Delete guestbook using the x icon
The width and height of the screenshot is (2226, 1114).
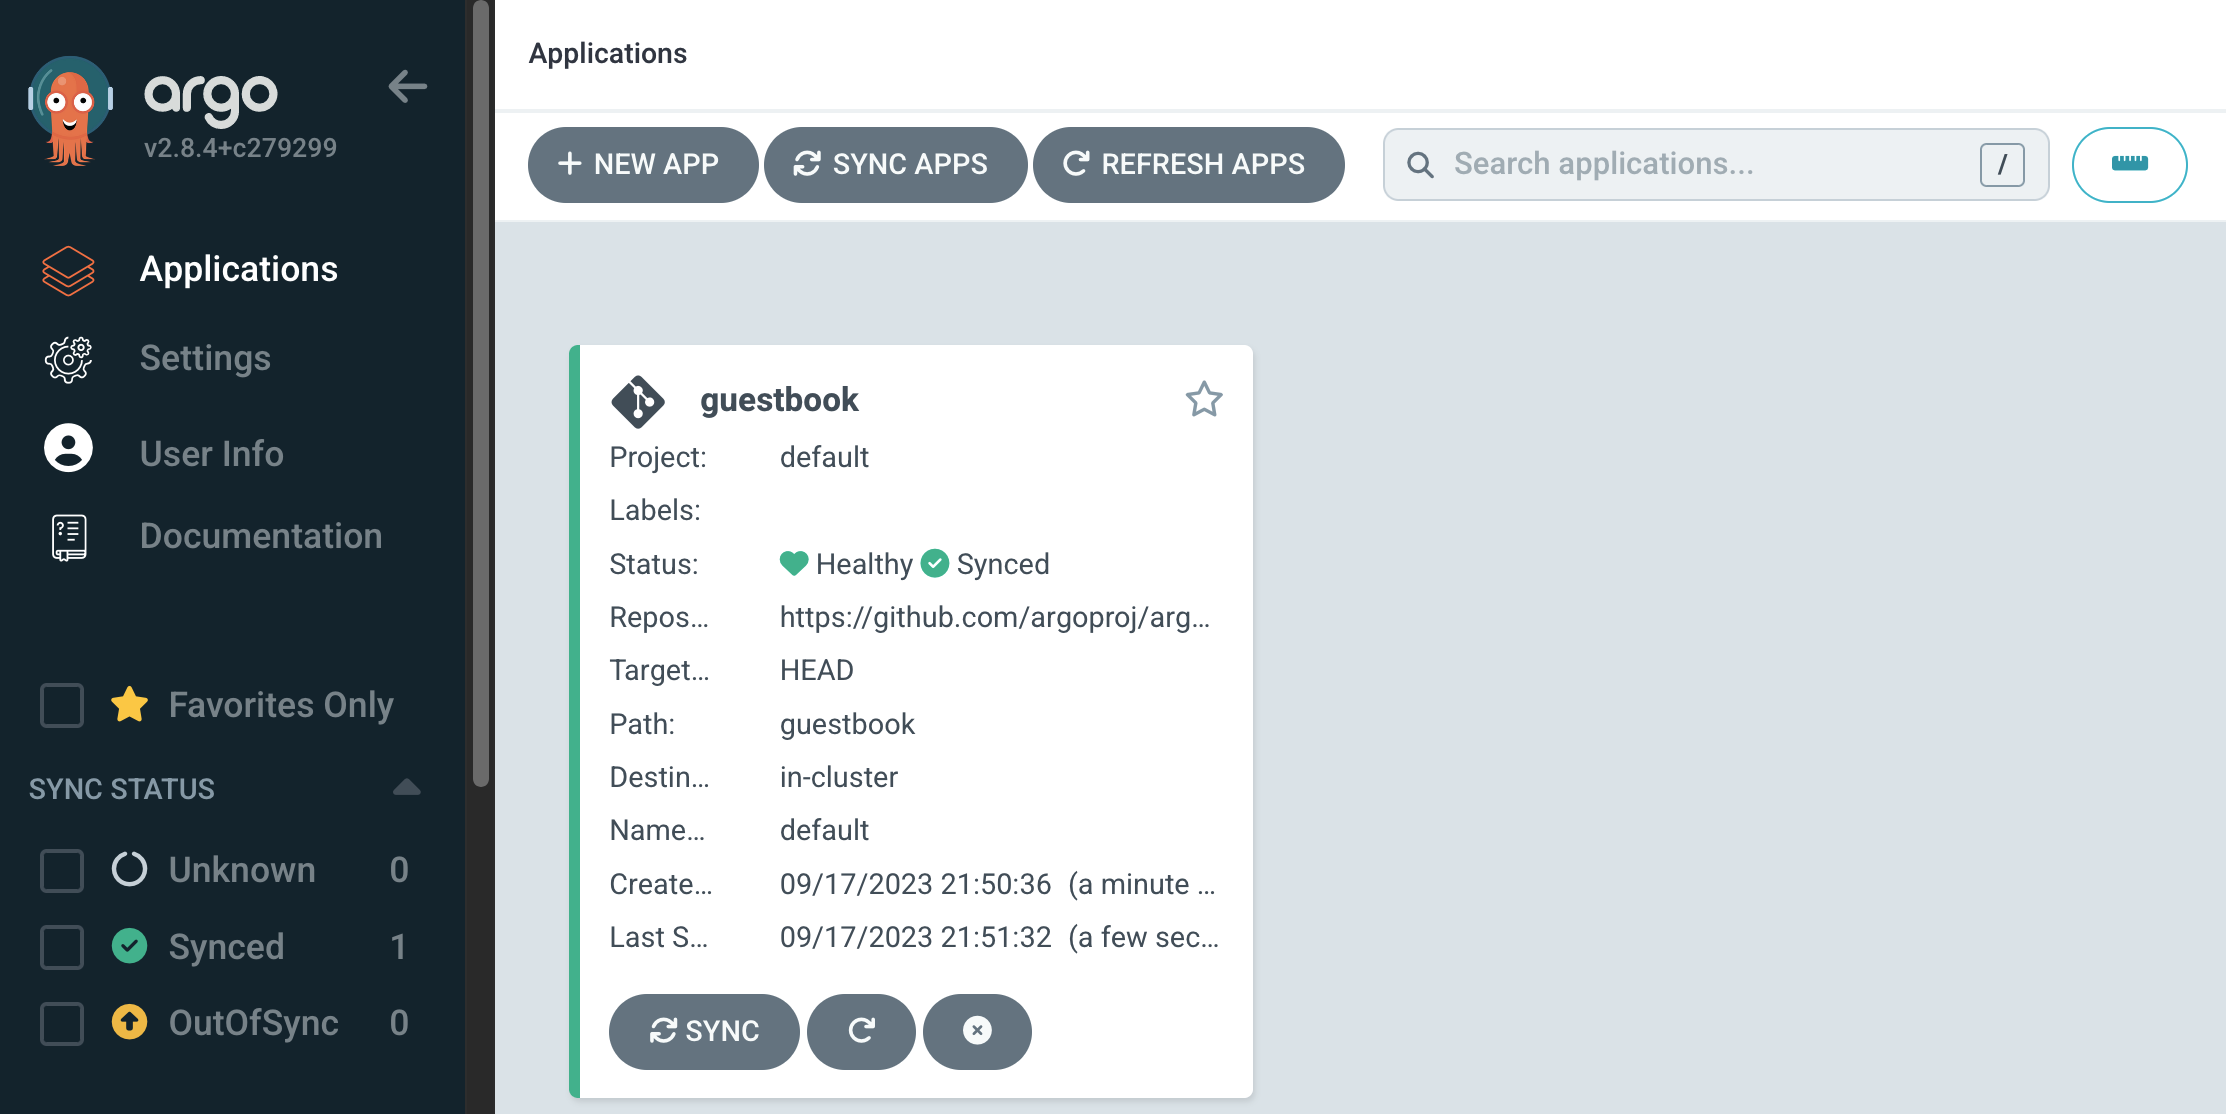tap(977, 1031)
